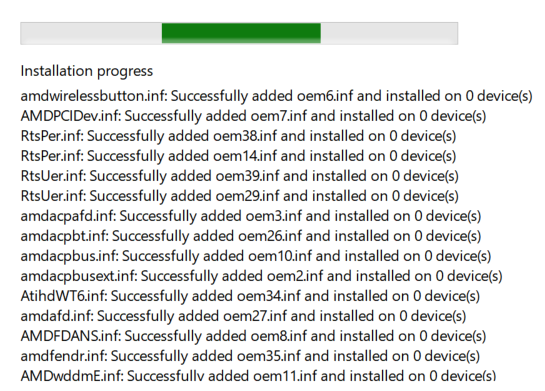Select the amdwirelessbutton.inf log line
This screenshot has width=545, height=391.
[276, 96]
